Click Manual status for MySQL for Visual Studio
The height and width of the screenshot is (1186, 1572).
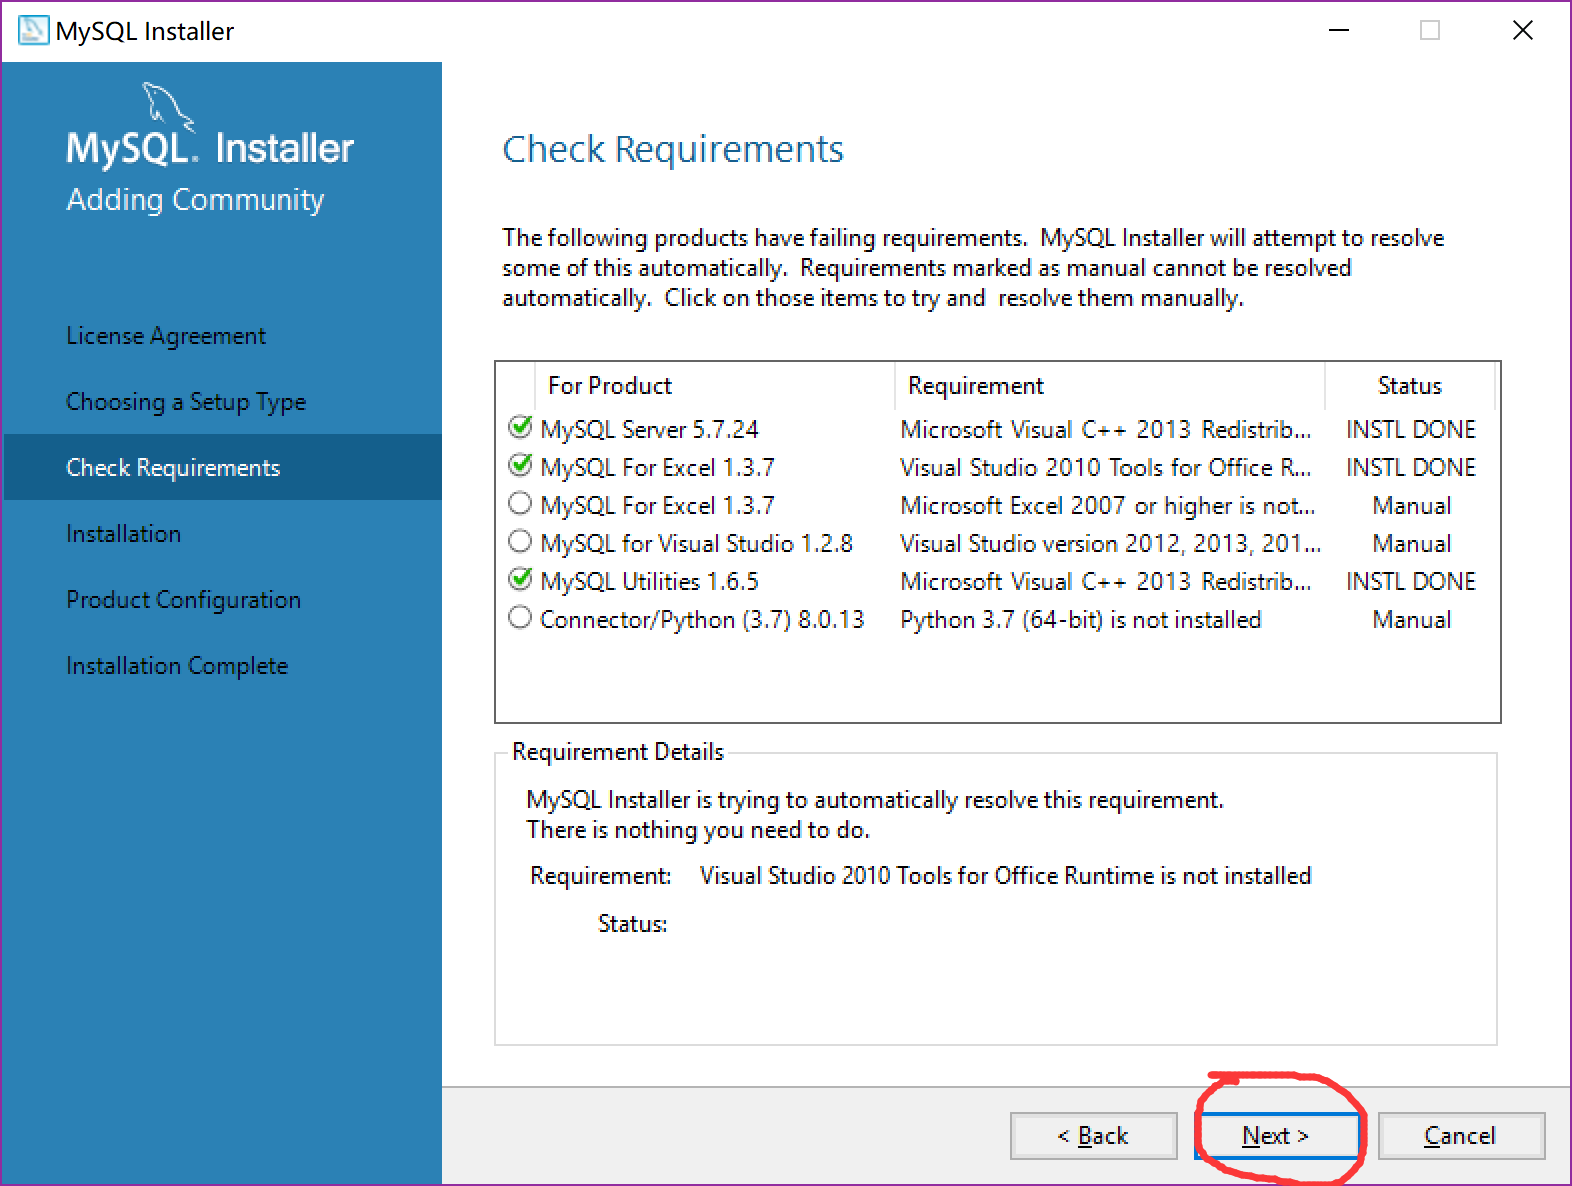(x=1412, y=543)
